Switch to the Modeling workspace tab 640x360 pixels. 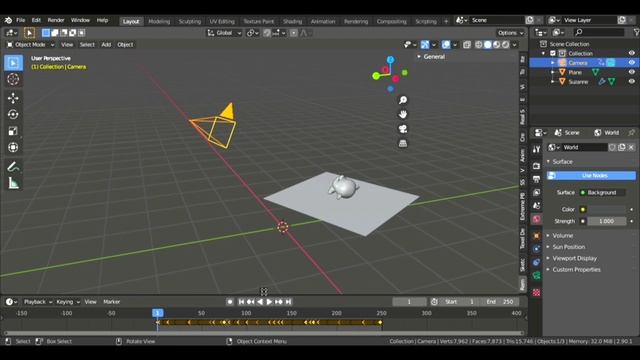159,21
